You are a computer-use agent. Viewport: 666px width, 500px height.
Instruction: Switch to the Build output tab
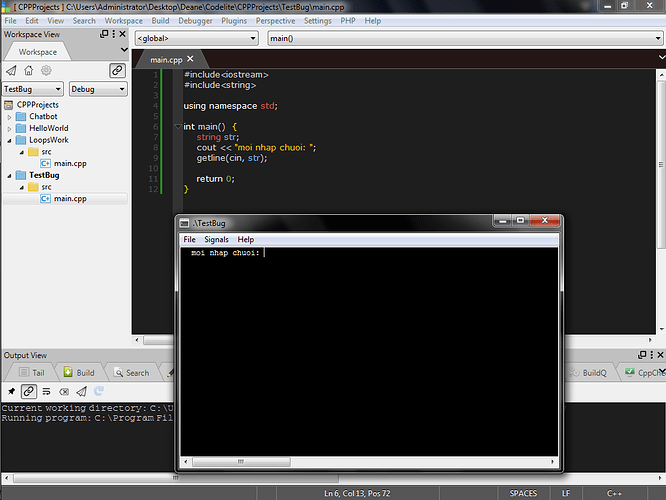[79, 373]
